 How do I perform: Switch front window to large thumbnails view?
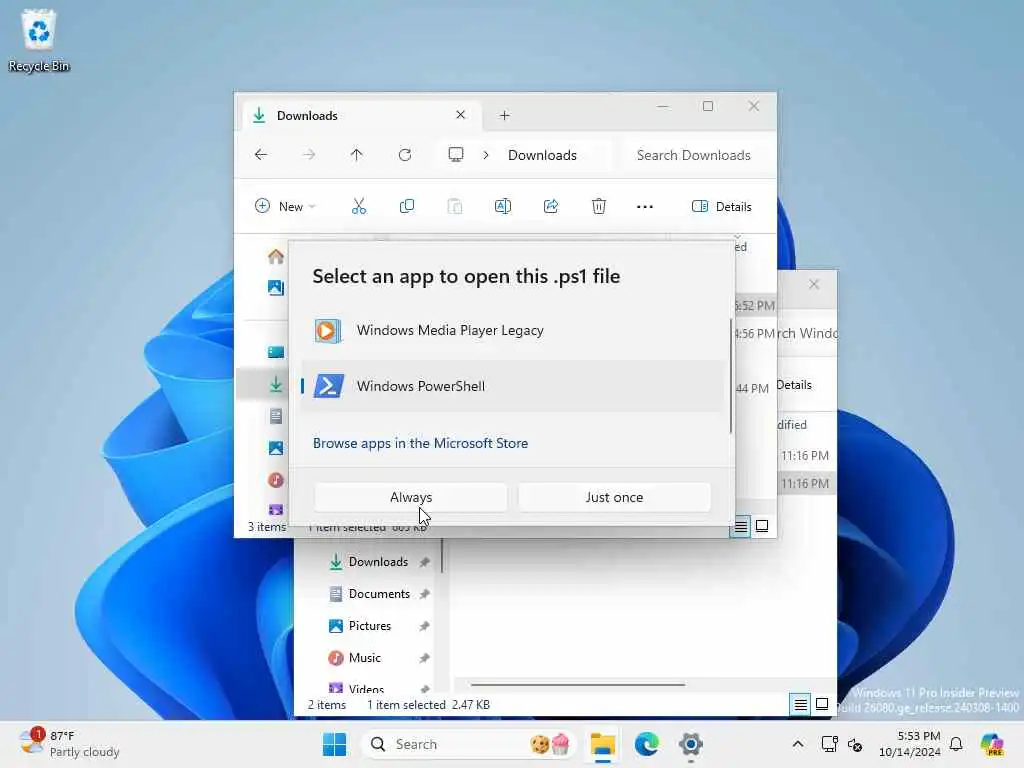(761, 526)
